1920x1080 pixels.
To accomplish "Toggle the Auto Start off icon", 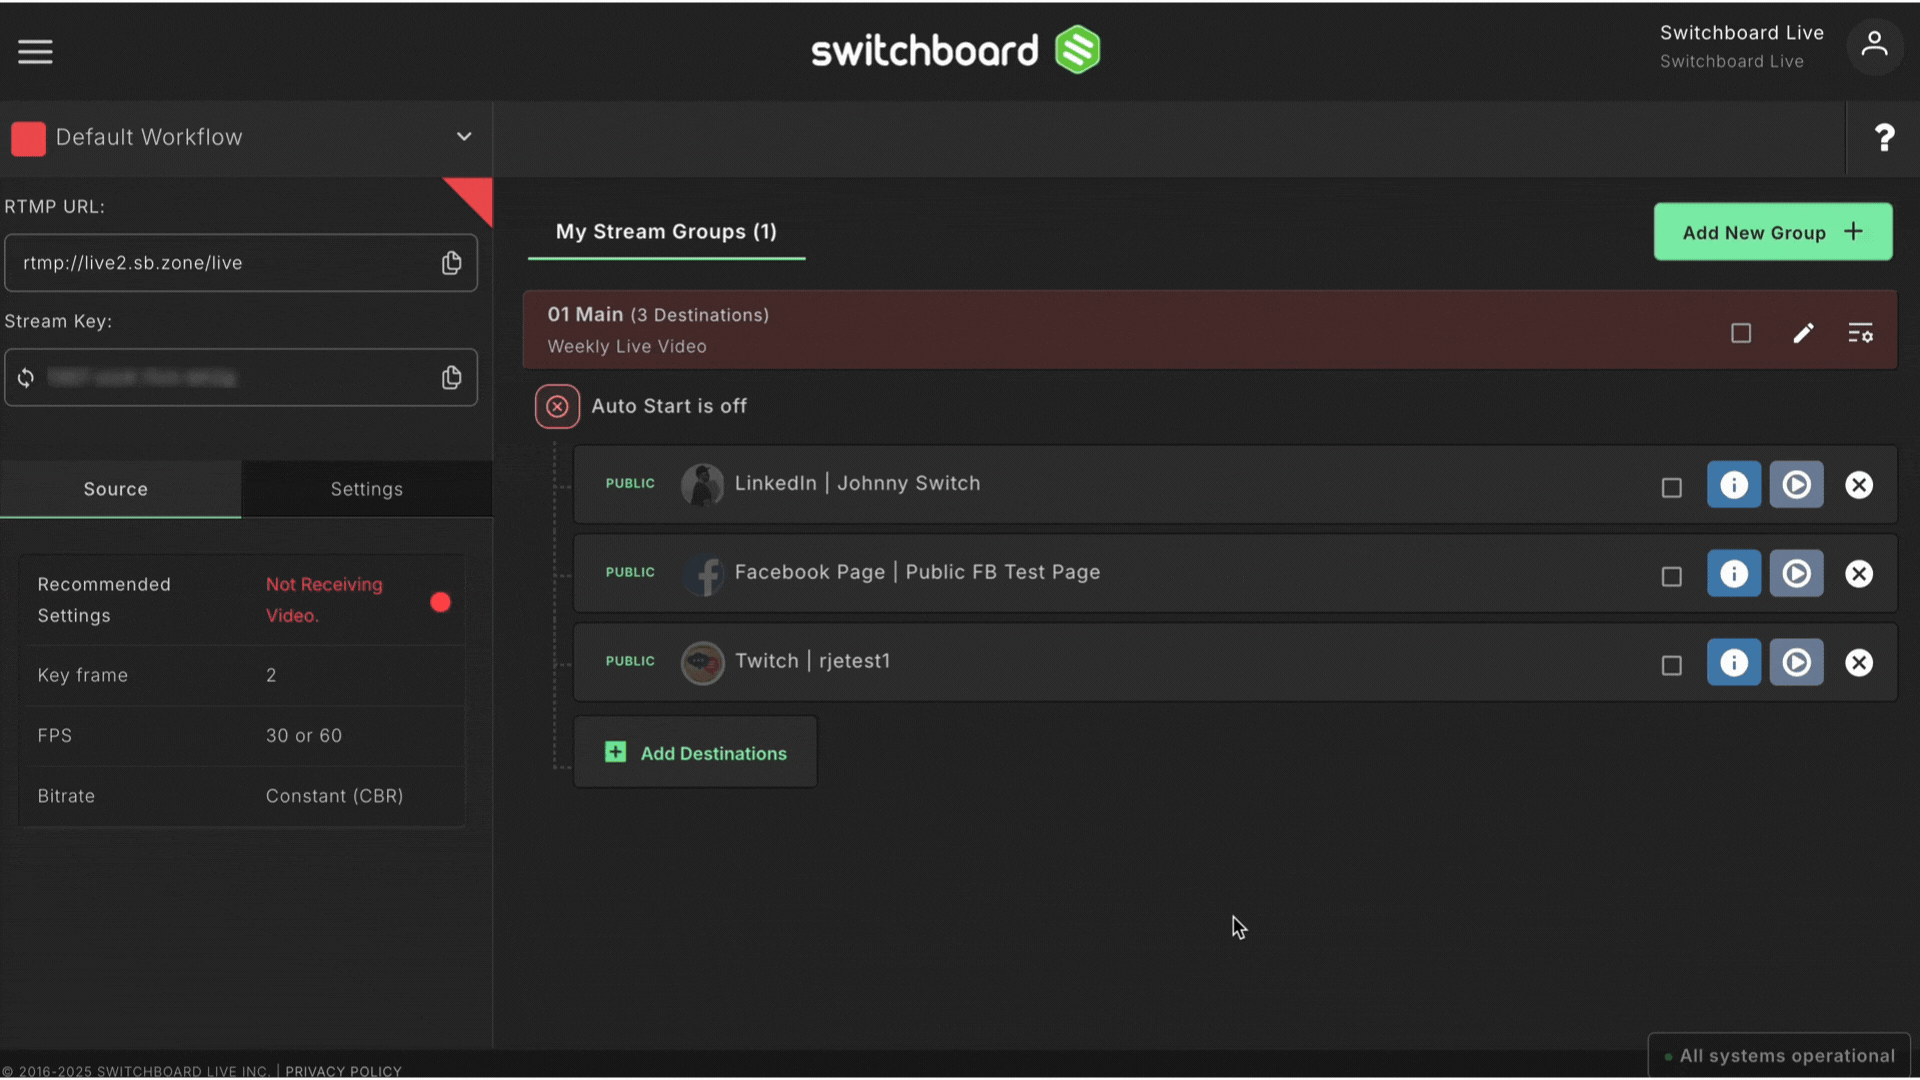I will coord(557,406).
